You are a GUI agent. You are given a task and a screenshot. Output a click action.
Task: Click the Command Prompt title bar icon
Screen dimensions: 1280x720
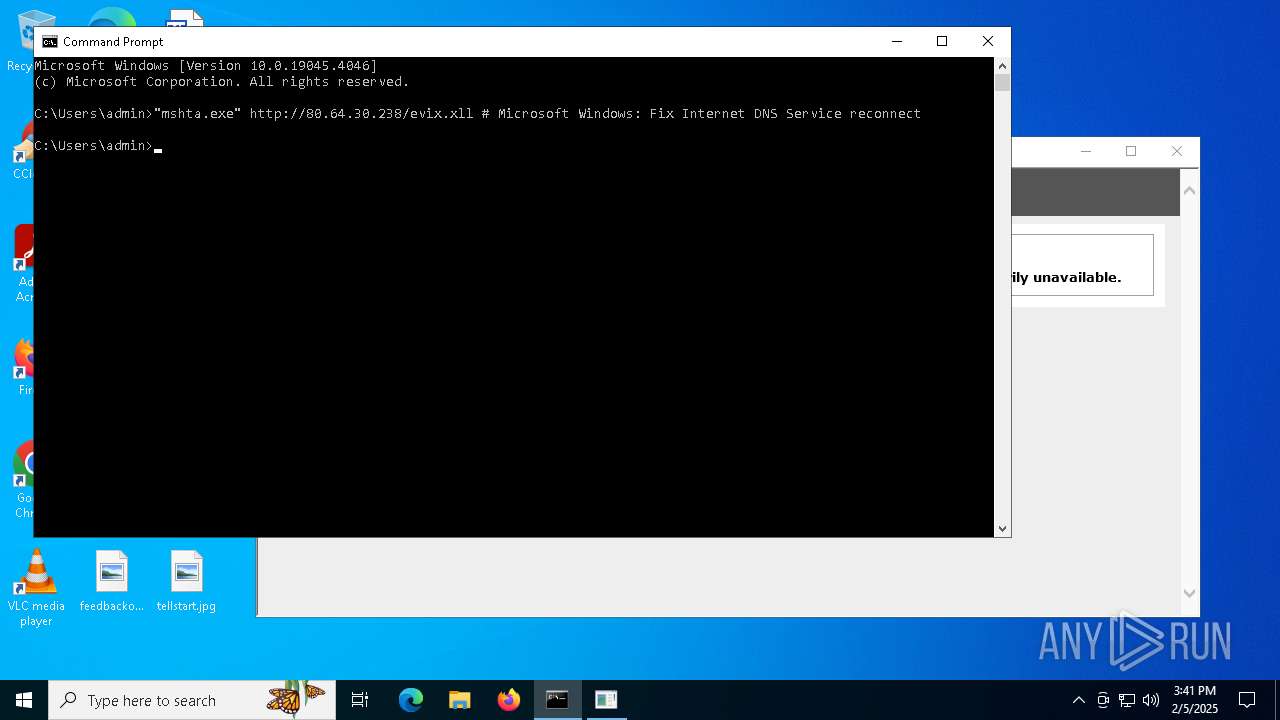[49, 42]
